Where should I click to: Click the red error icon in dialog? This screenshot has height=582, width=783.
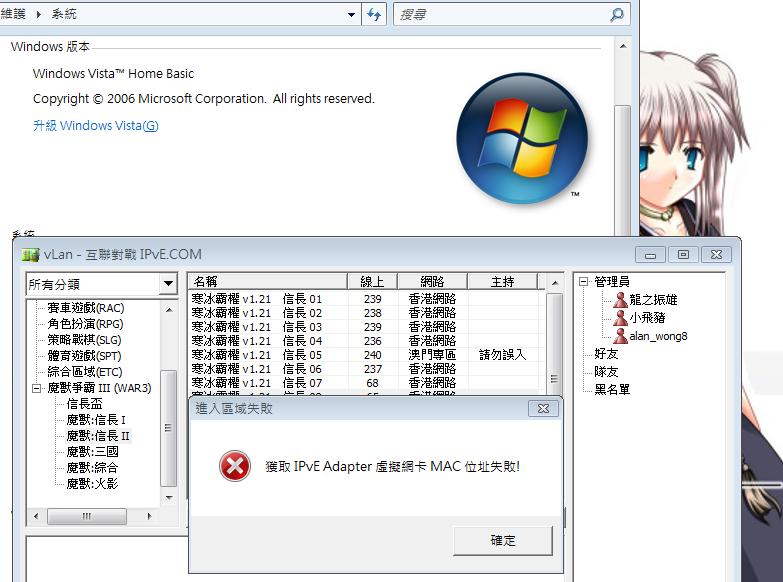[235, 466]
